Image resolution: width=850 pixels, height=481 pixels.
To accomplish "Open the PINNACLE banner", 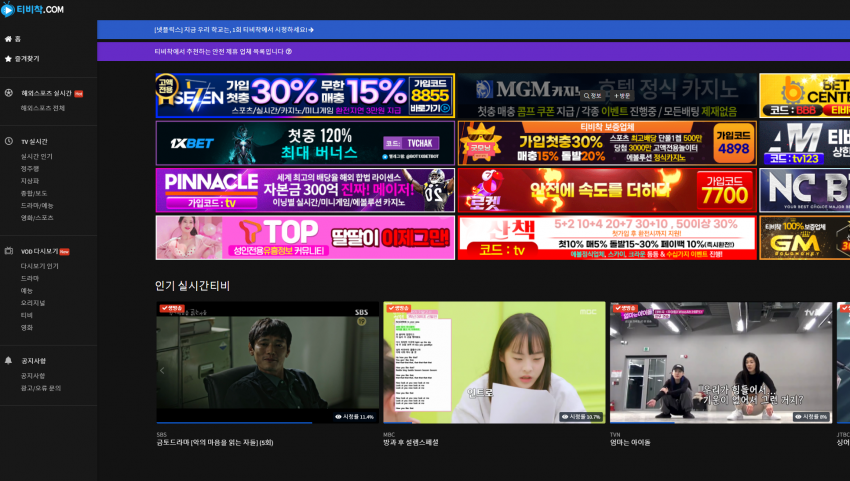I will [x=305, y=190].
